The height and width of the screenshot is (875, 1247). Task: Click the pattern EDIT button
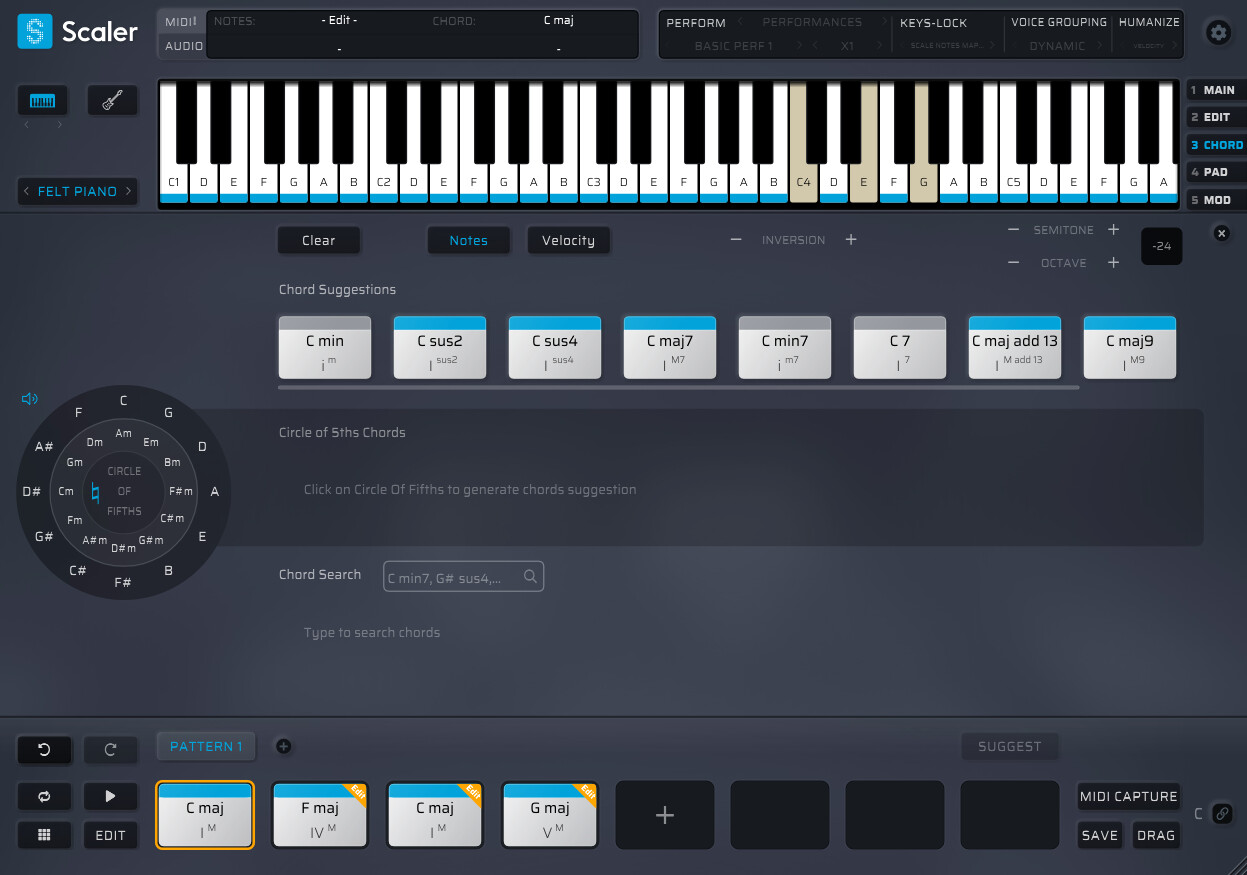111,835
